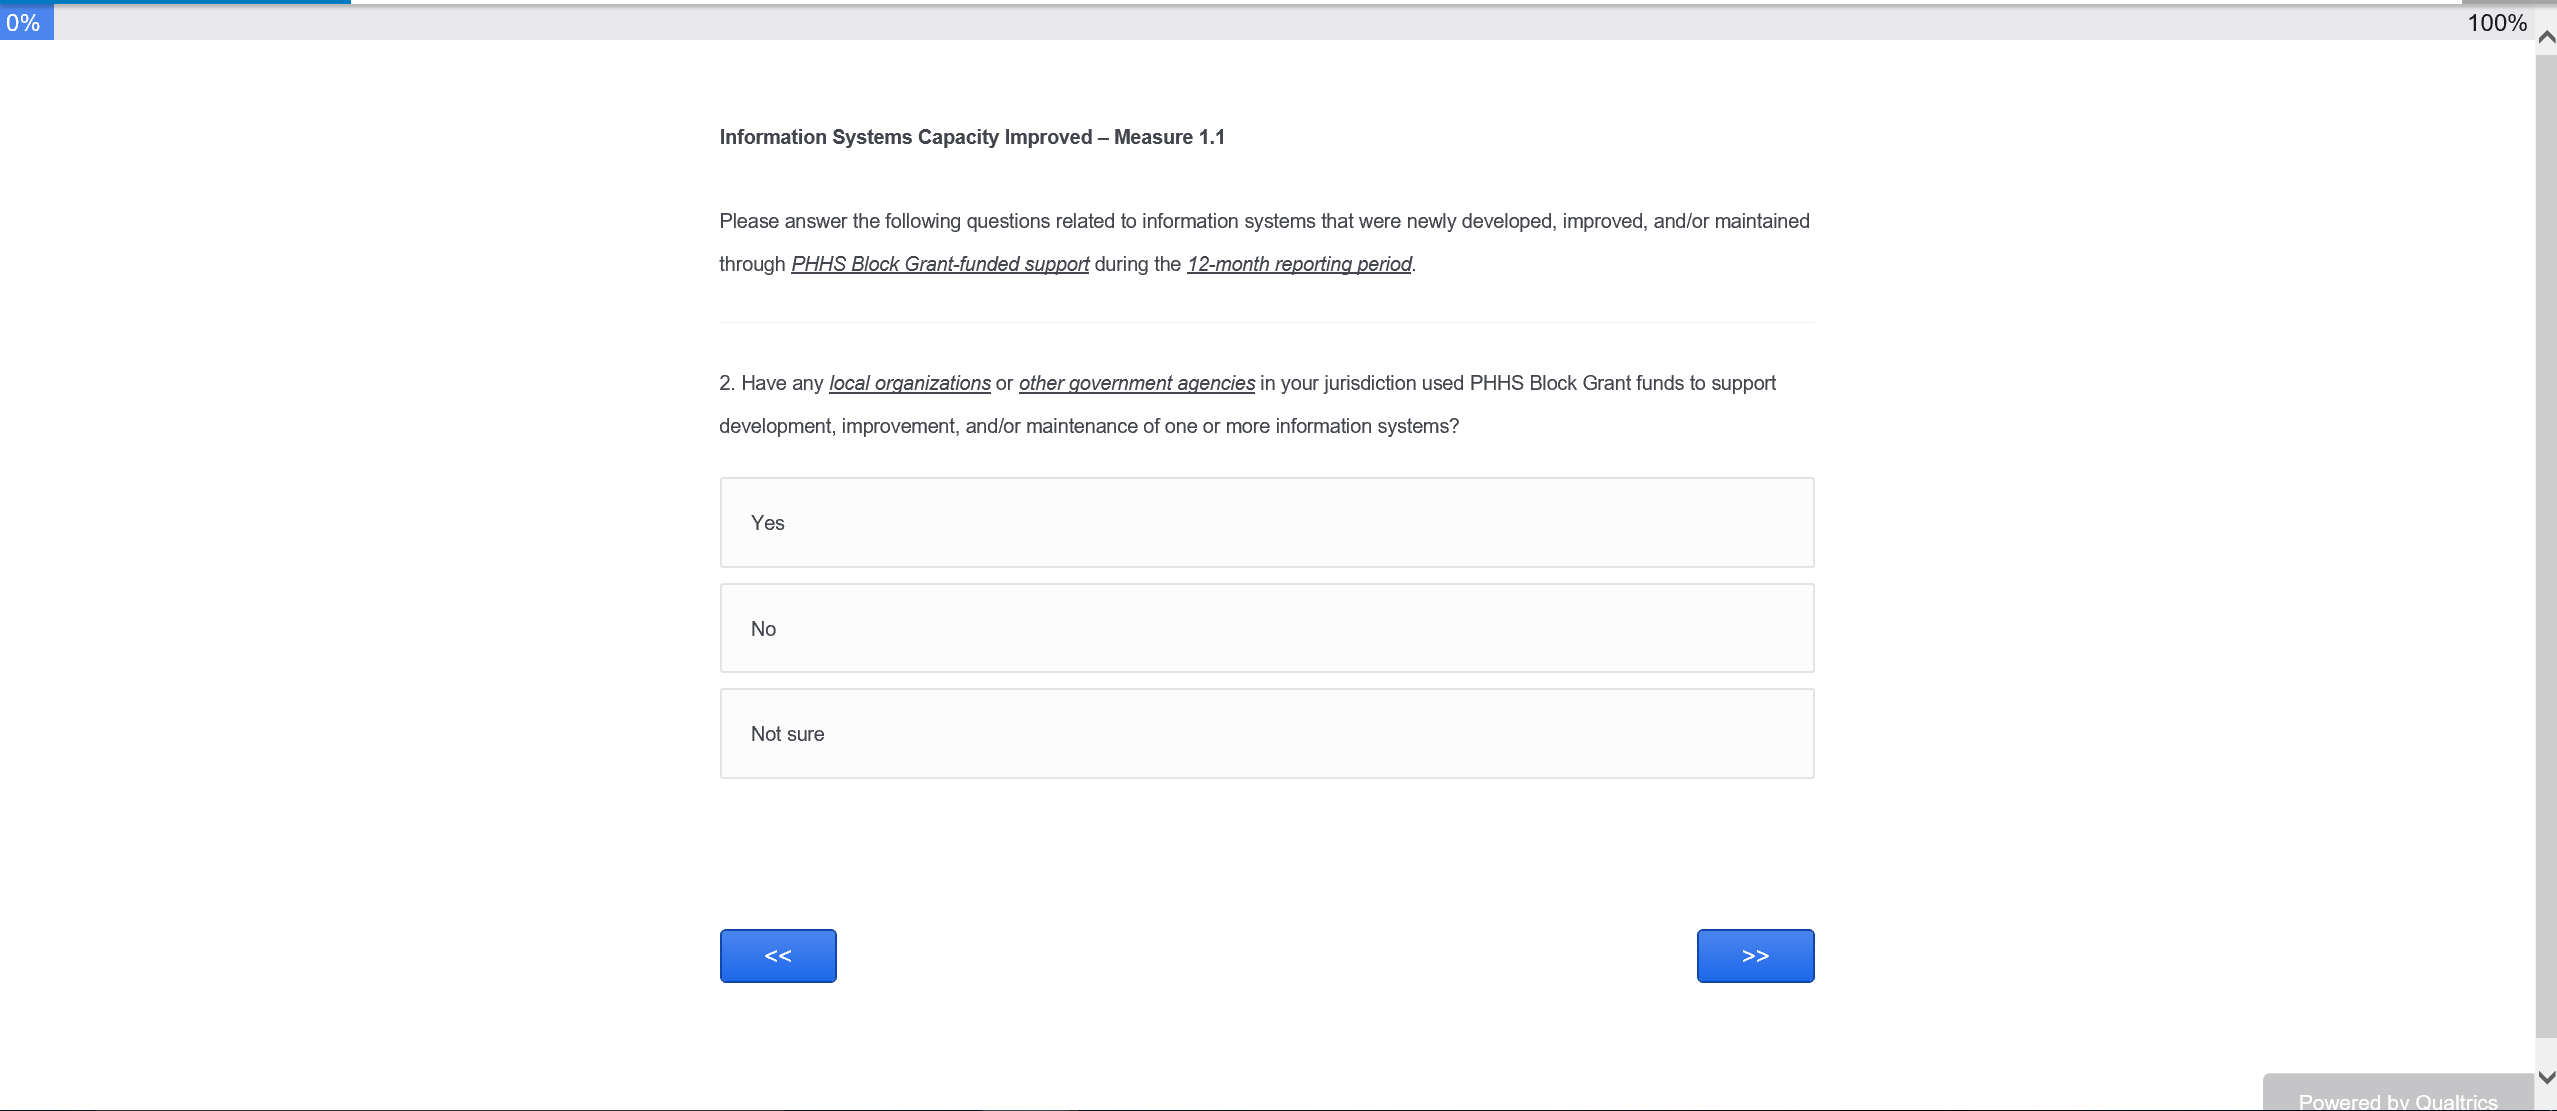Open PHHS Block Grant-funded support definition
Screen dimensions: 2557x1111
[x=939, y=264]
